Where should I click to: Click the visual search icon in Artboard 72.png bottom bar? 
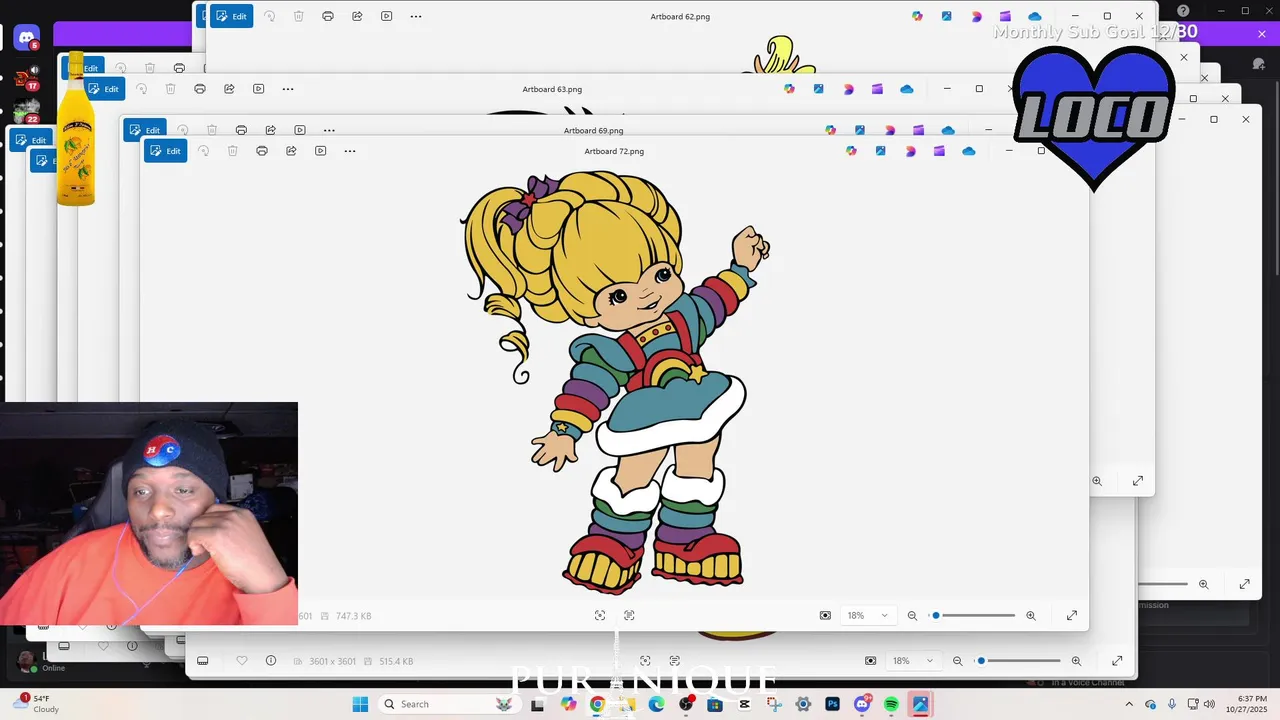(x=600, y=616)
